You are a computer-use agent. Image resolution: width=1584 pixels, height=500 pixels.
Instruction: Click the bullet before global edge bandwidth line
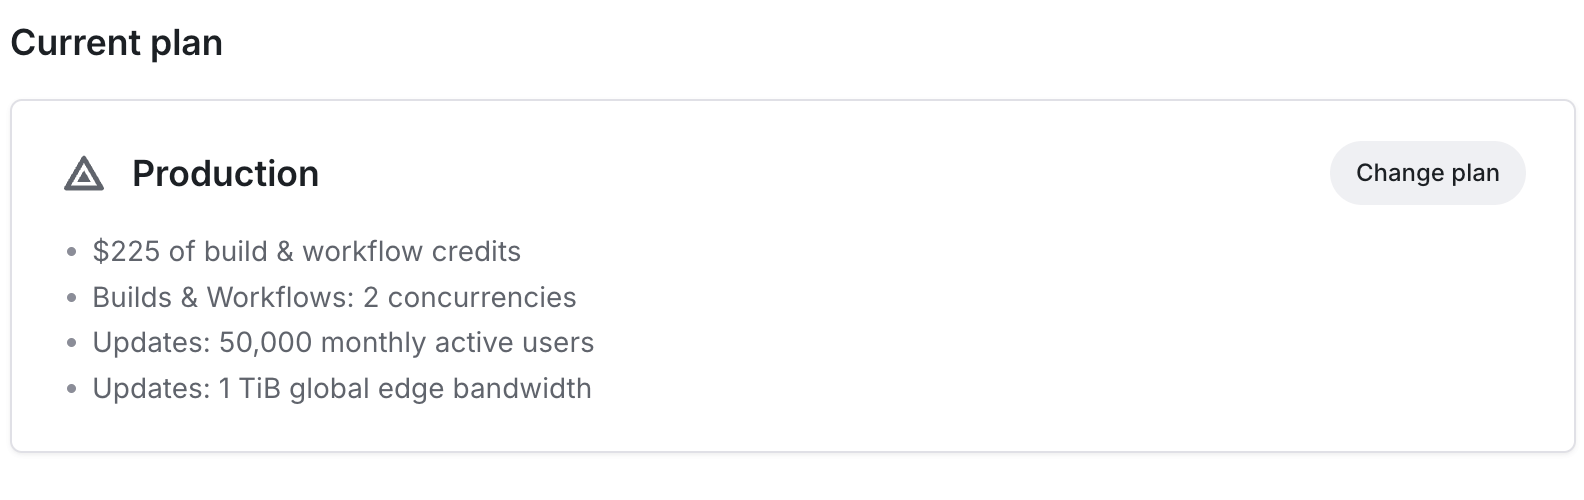(71, 389)
